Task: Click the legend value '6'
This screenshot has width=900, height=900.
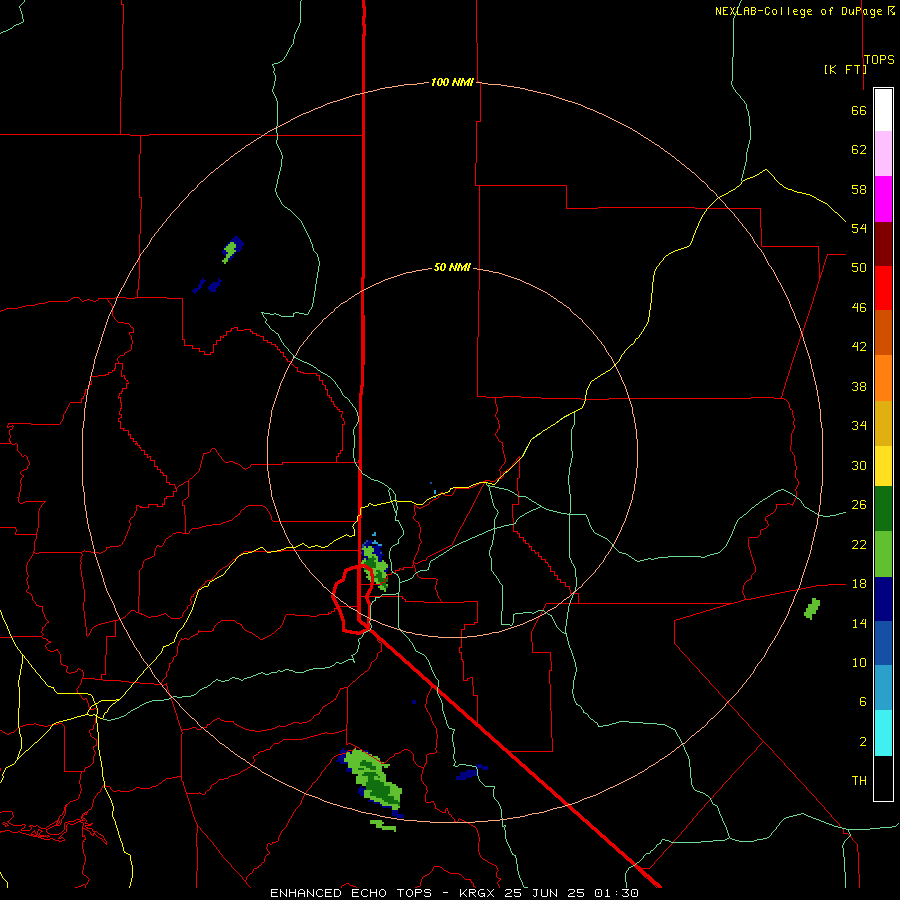Action: tap(862, 702)
